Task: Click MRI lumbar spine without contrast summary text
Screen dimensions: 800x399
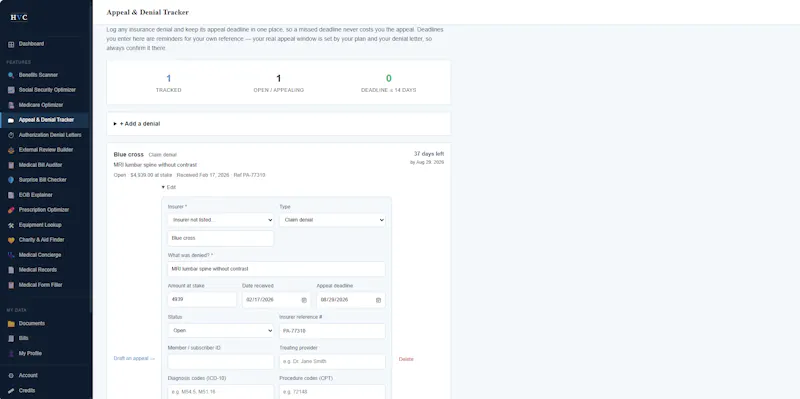Action: click(155, 165)
